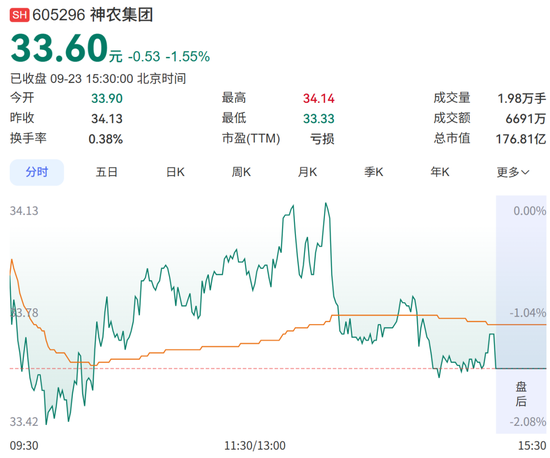Click the 市盈(TTM) value 亏损
Image resolution: width=550 pixels, height=458 pixels.
coord(322,139)
